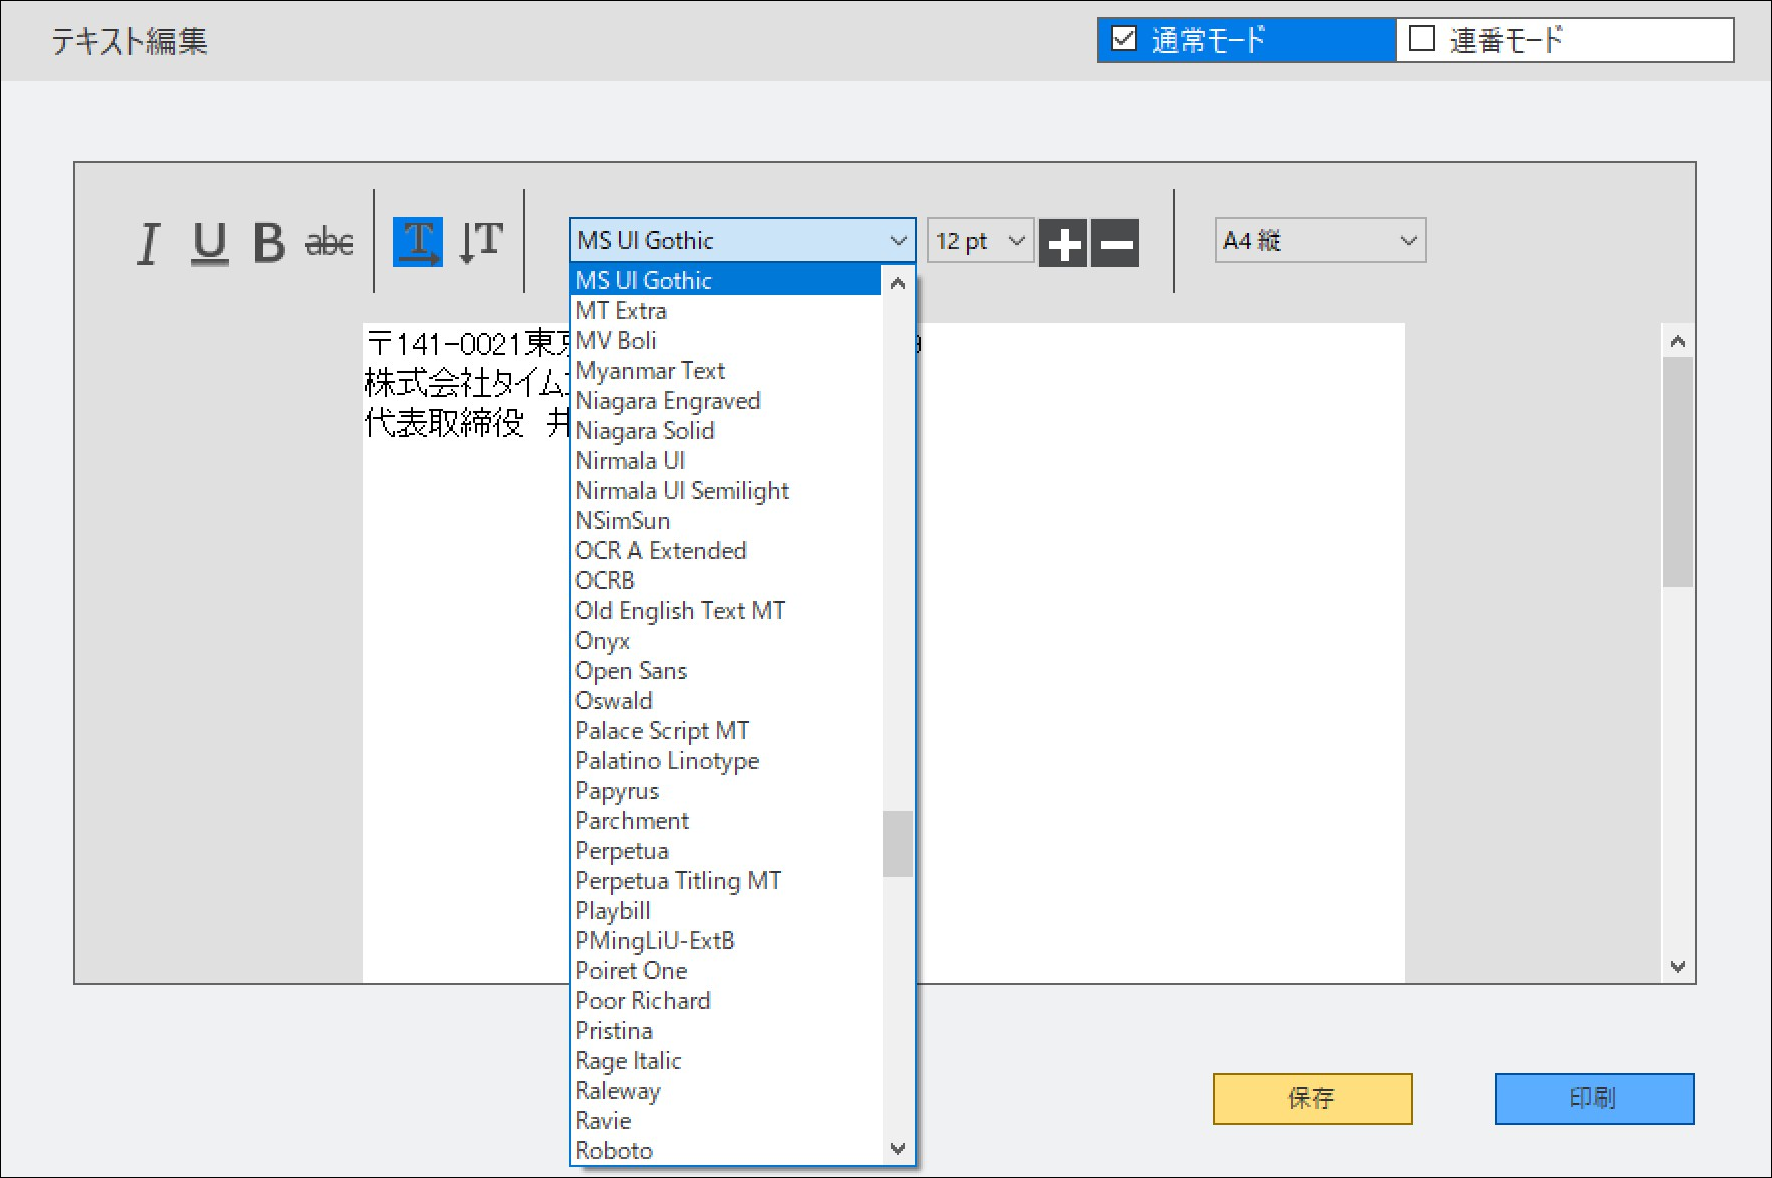This screenshot has height=1178, width=1772.
Task: Click font list scroll up arrow
Action: (x=898, y=283)
